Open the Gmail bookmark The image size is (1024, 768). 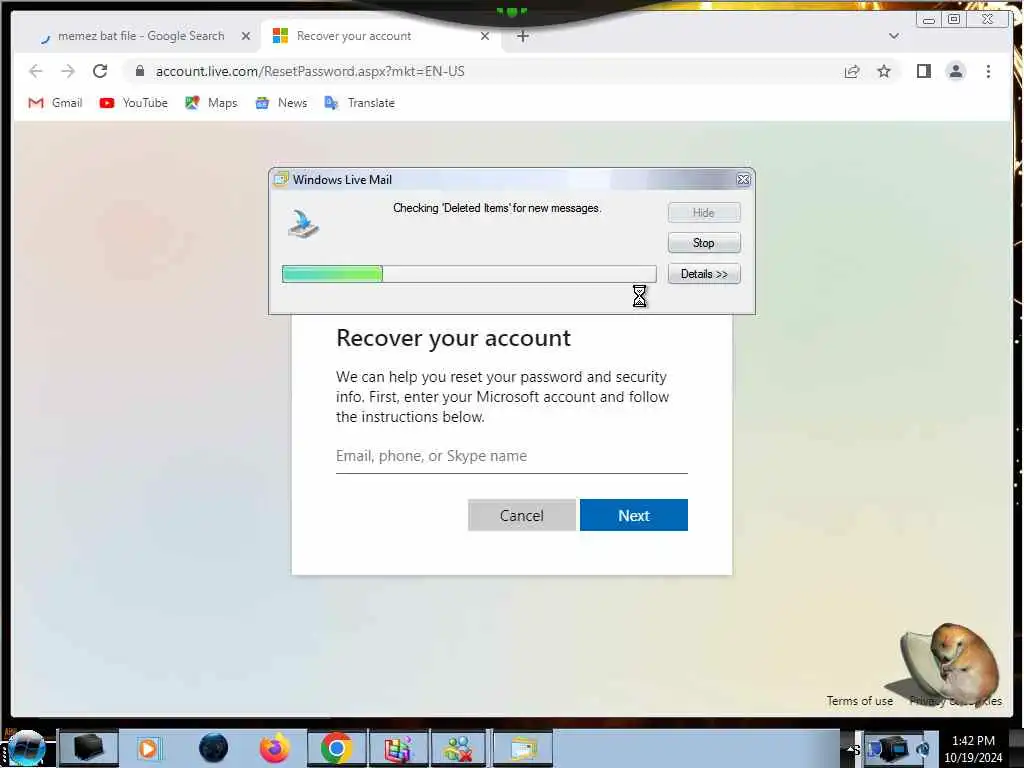(56, 103)
